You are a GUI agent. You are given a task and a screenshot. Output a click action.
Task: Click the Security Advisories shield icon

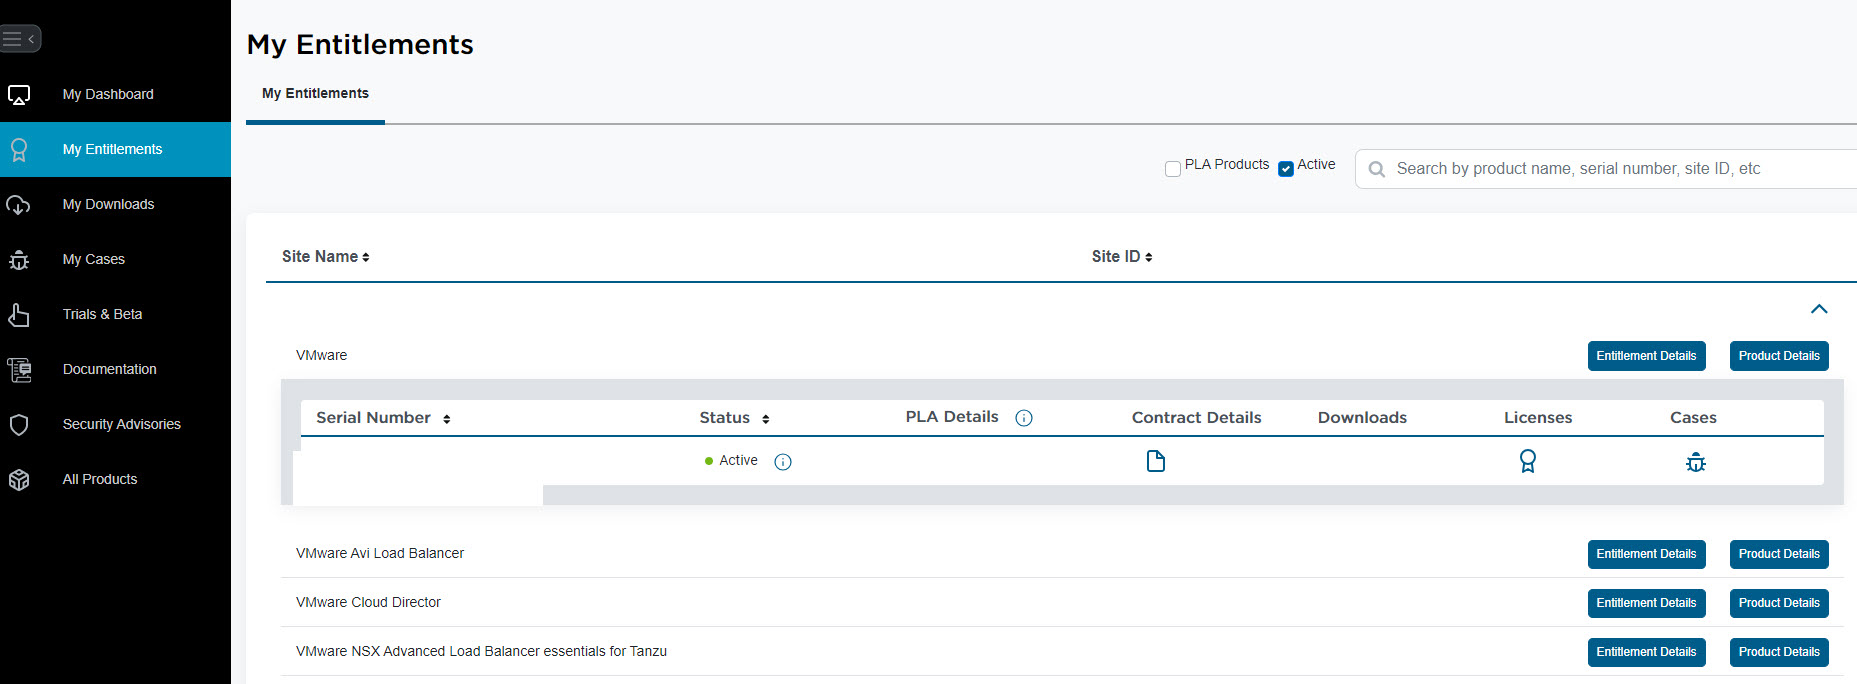click(19, 425)
